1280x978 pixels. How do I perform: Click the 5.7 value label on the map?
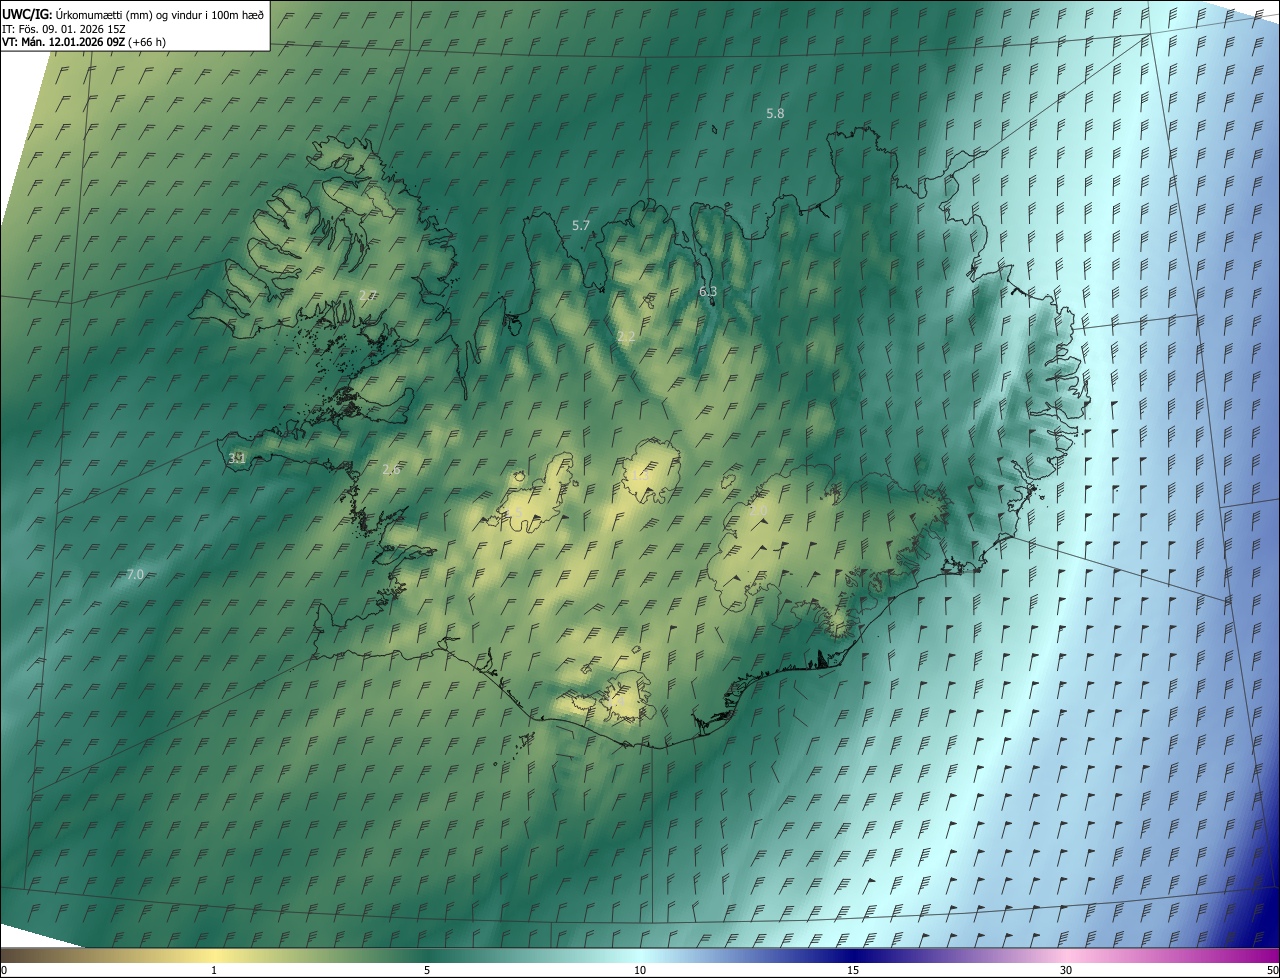[581, 225]
